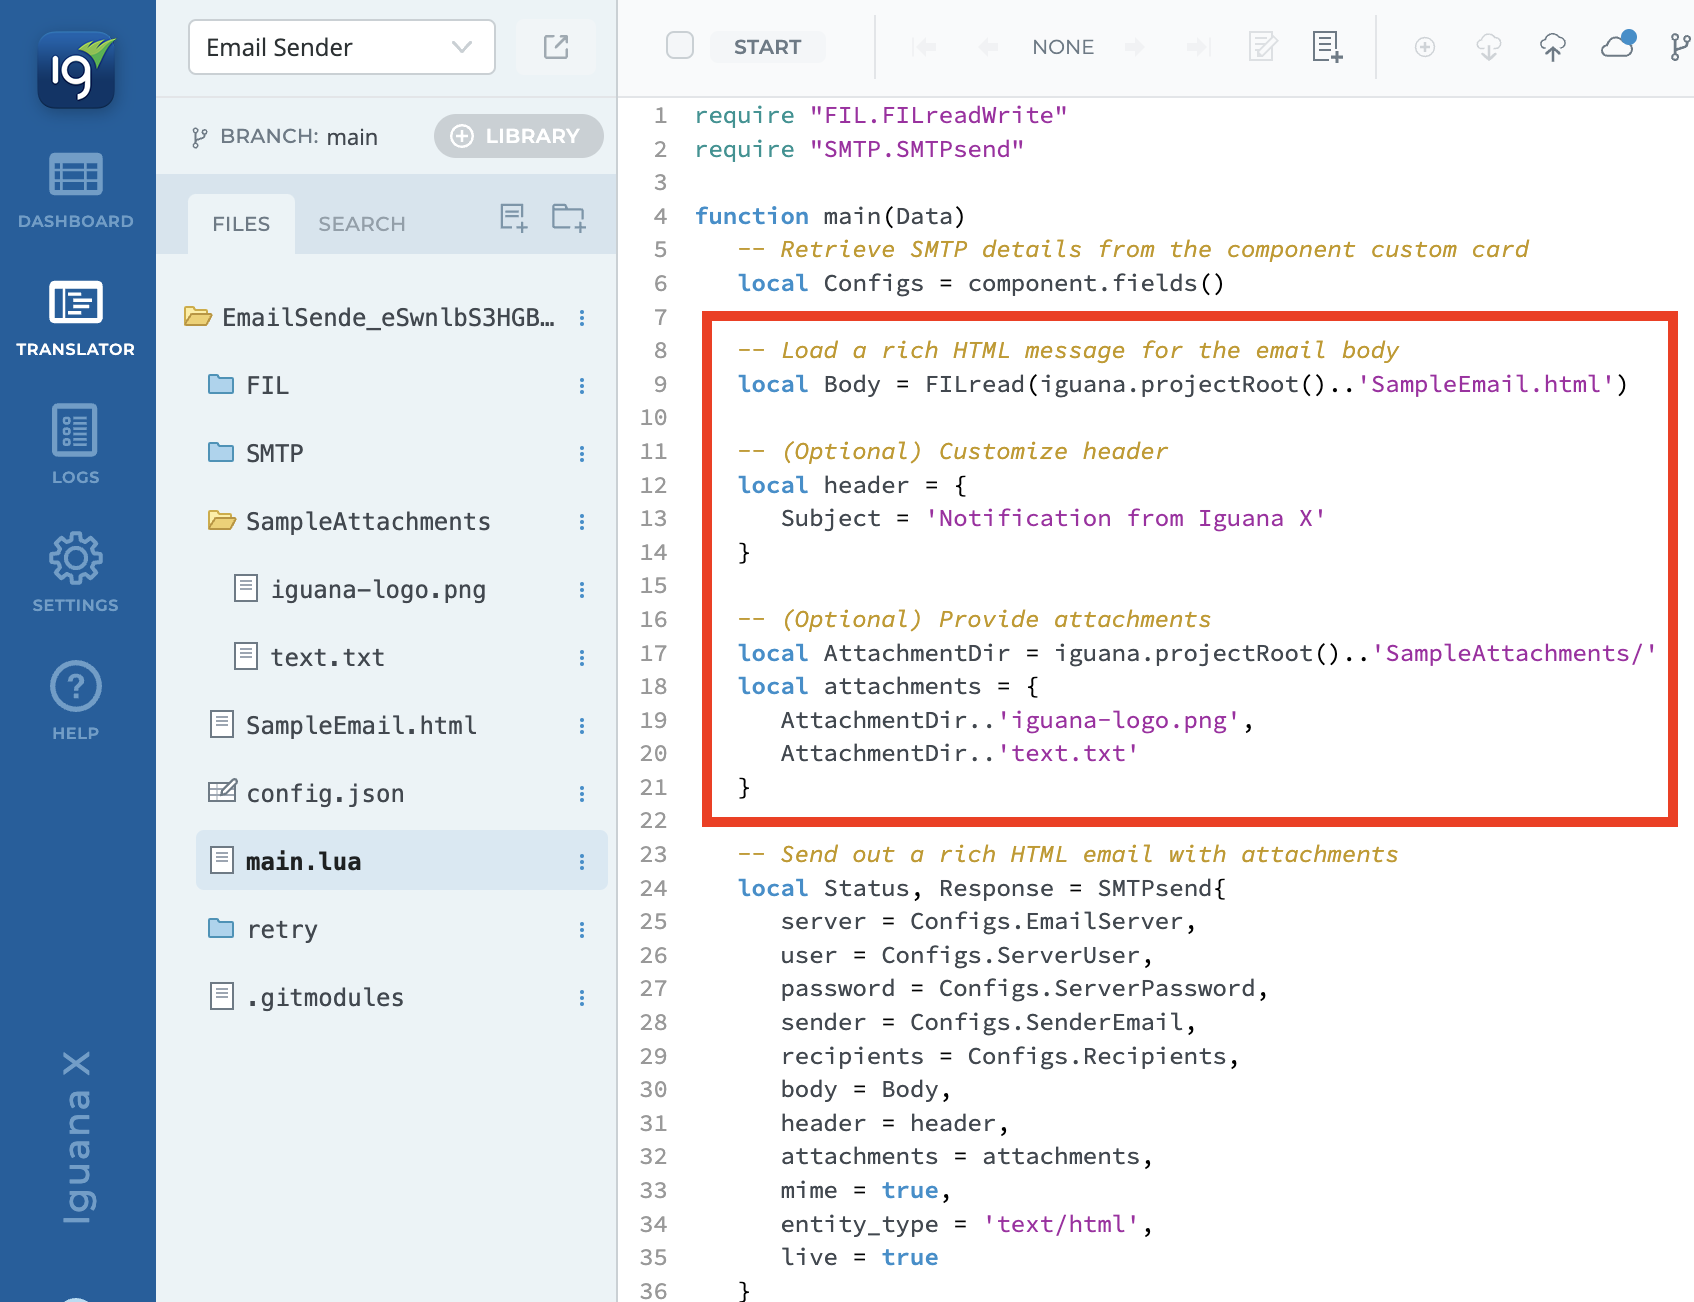The width and height of the screenshot is (1694, 1302).
Task: Switch to the SEARCH tab
Action: click(x=361, y=224)
